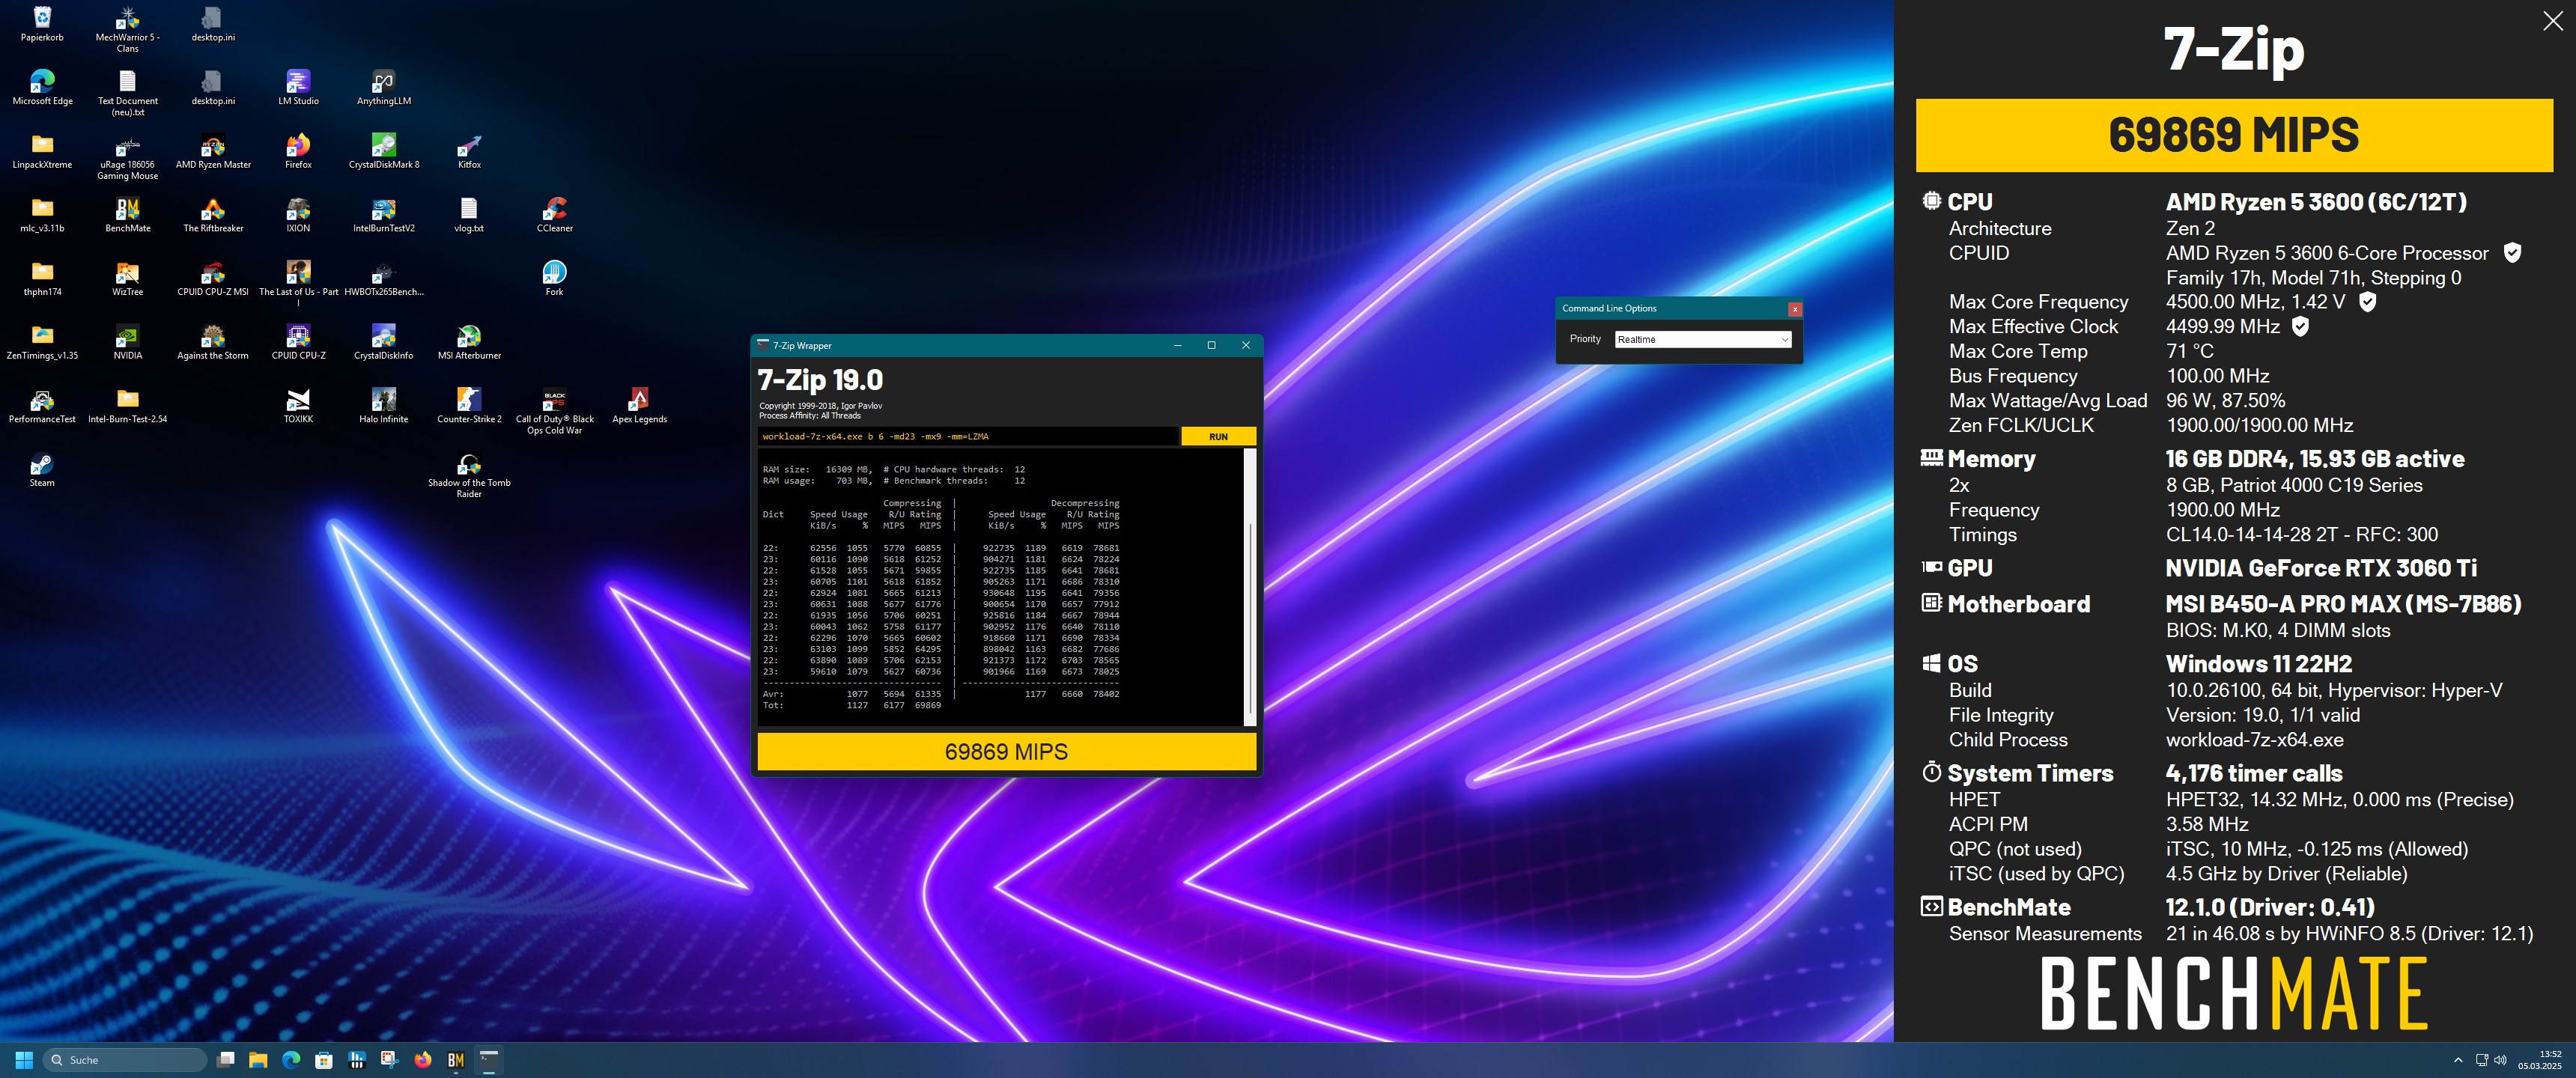2576x1078 pixels.
Task: Open CPUID CPU-Z MSI shortcut
Action: click(213, 278)
